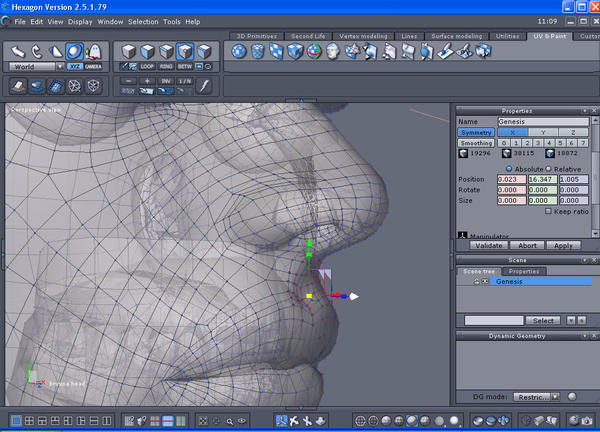This screenshot has height=432, width=600.
Task: Open the Selection menu
Action: coord(143,21)
